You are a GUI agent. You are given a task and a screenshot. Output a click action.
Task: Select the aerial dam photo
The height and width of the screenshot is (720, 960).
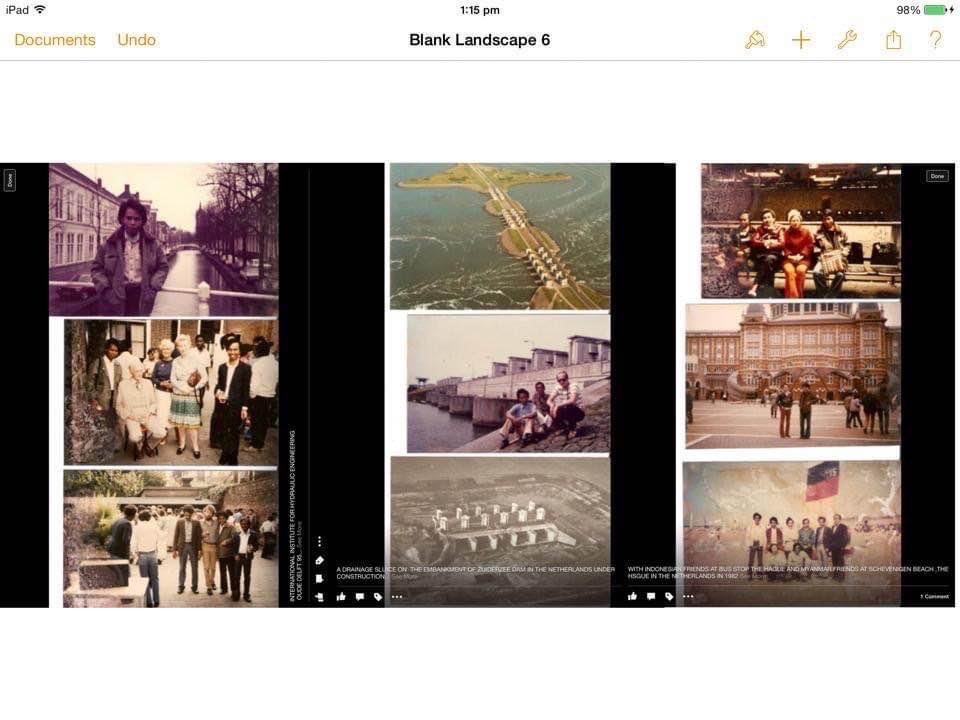(499, 236)
